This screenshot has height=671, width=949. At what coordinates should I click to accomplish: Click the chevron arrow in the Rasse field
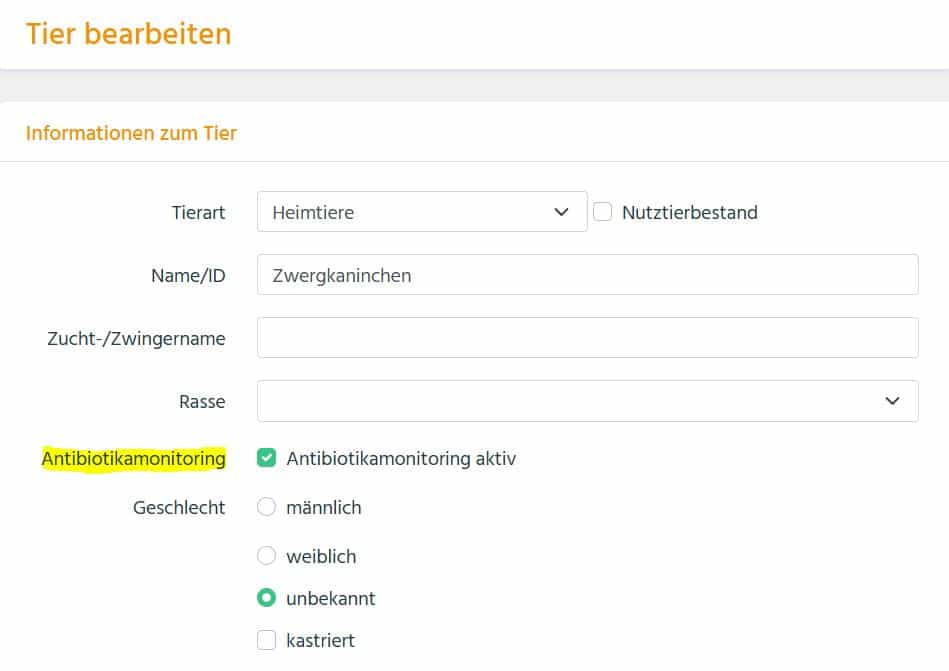pos(892,401)
